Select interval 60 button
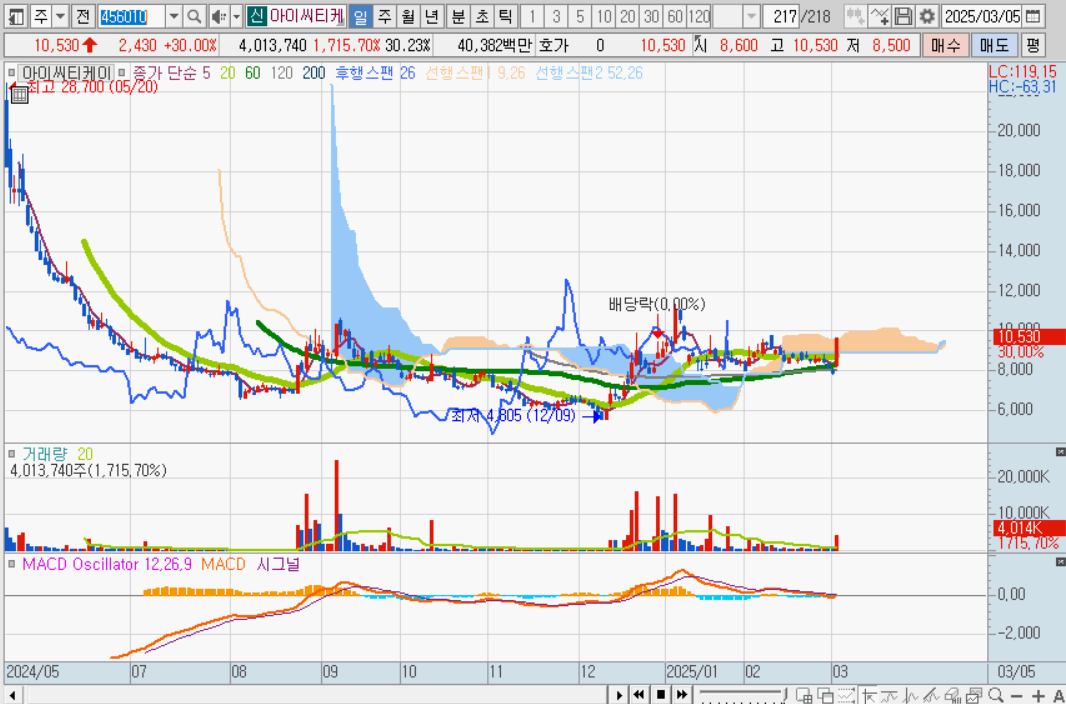 (675, 16)
